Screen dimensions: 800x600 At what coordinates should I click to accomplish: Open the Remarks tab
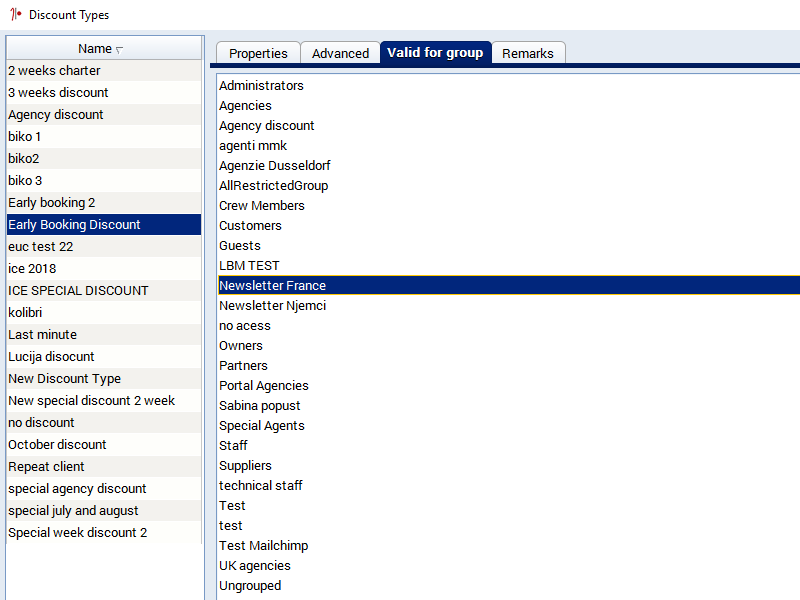coord(528,53)
